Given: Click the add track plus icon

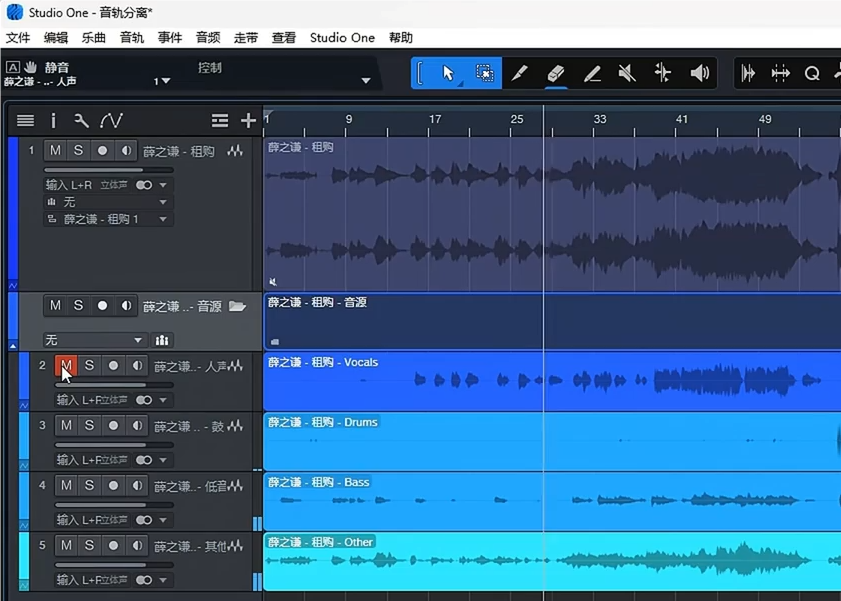Looking at the screenshot, I should [x=248, y=121].
